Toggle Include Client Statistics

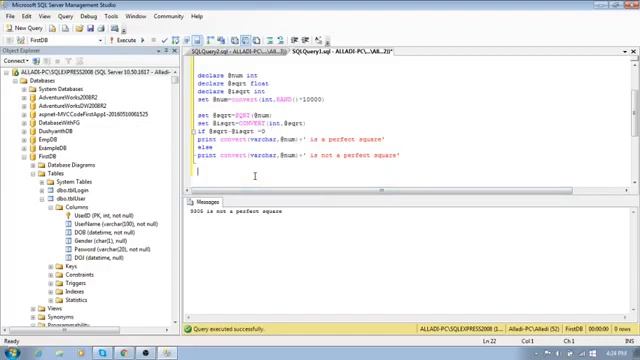(221, 40)
